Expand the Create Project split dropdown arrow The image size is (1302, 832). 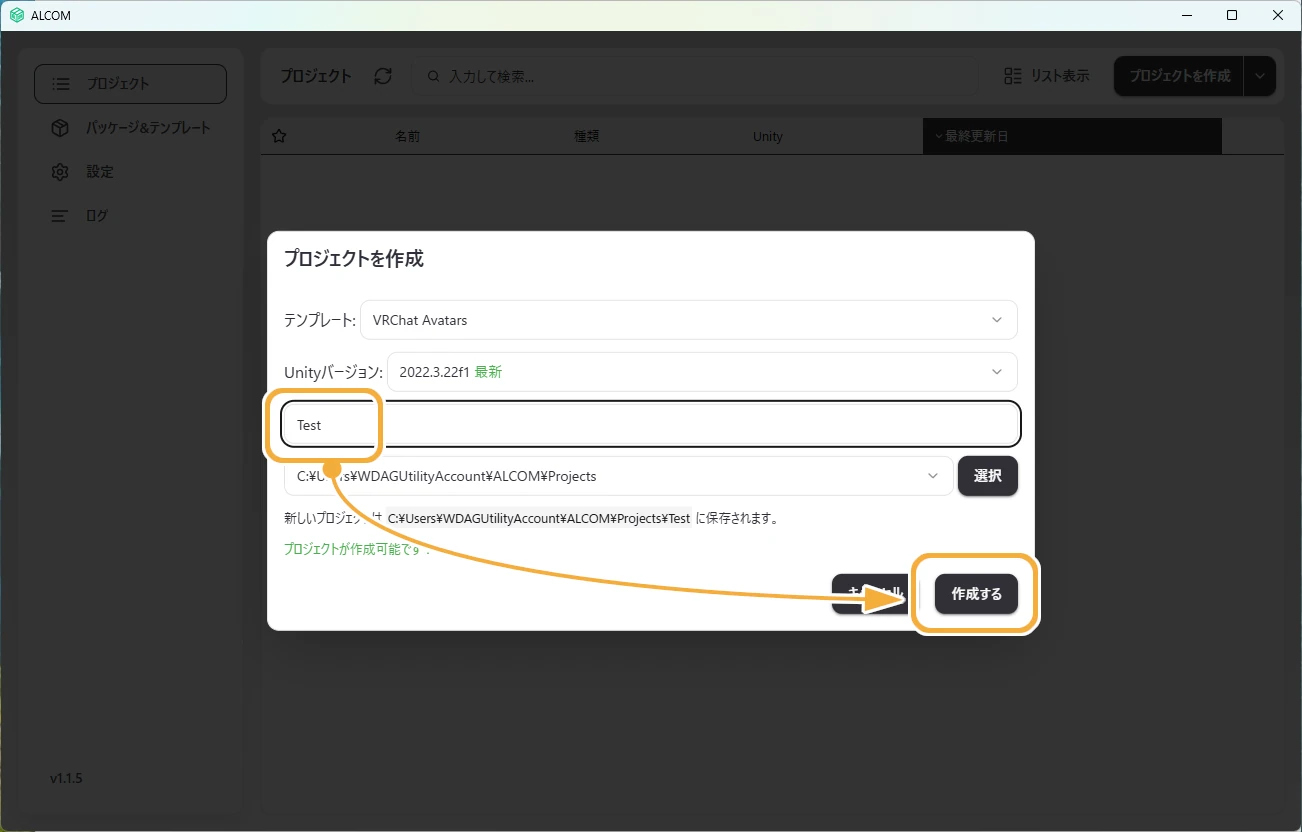click(x=1260, y=76)
